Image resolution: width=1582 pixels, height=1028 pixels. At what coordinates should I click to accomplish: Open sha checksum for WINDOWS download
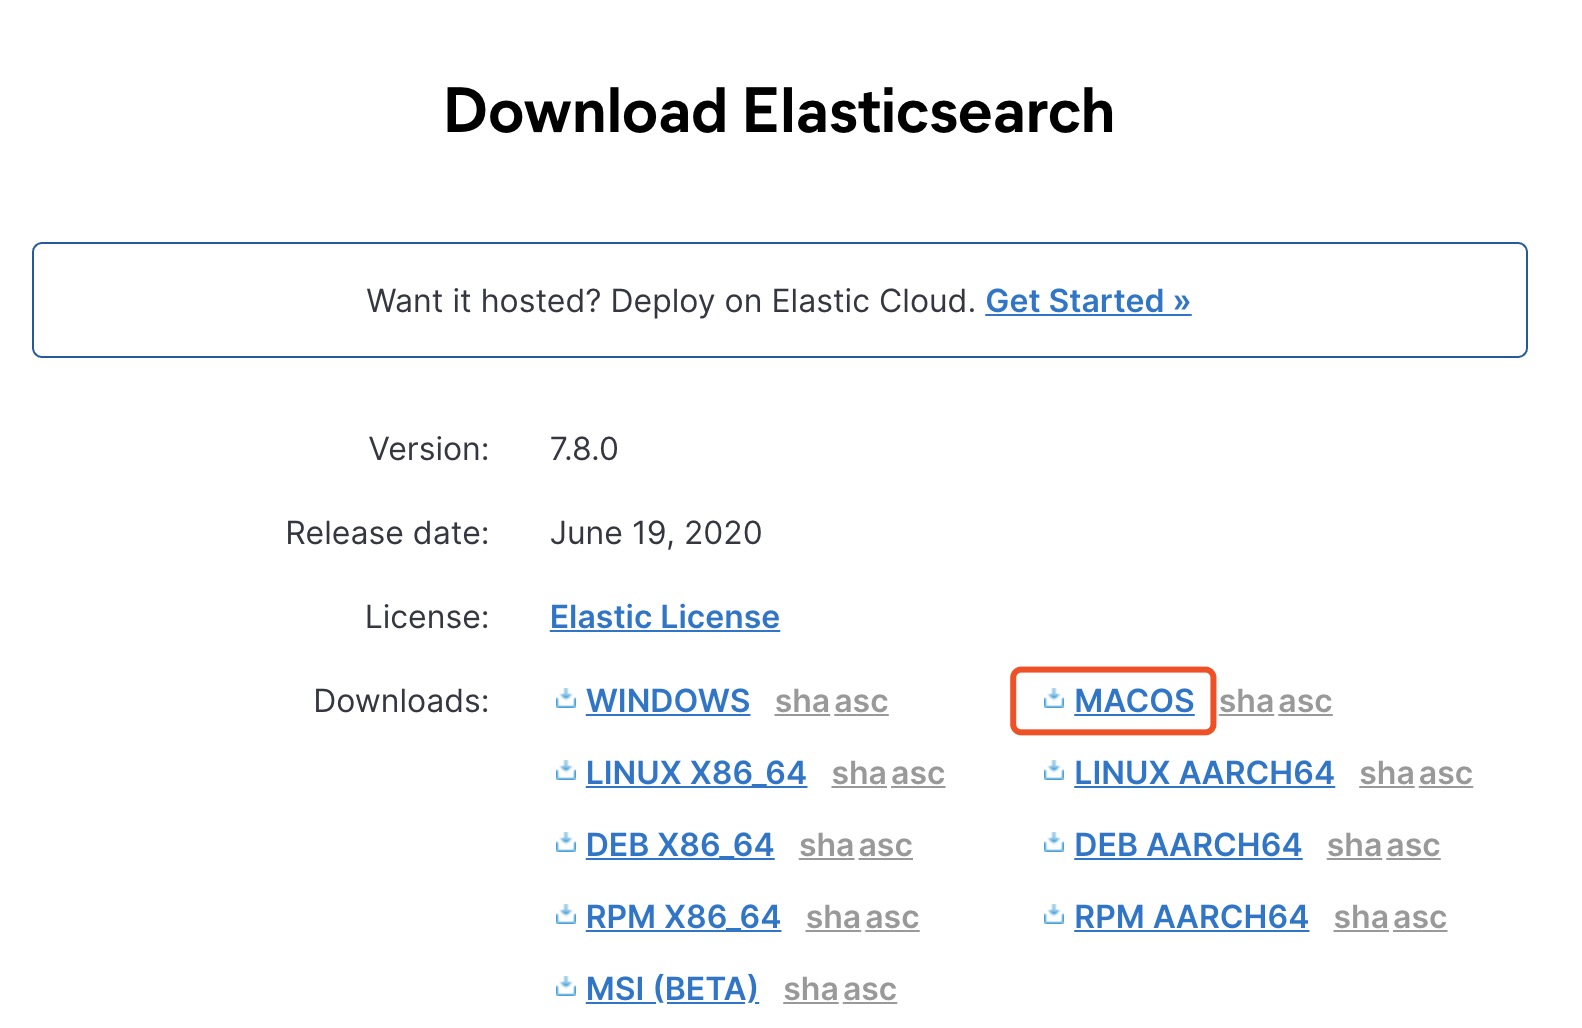[x=802, y=702]
